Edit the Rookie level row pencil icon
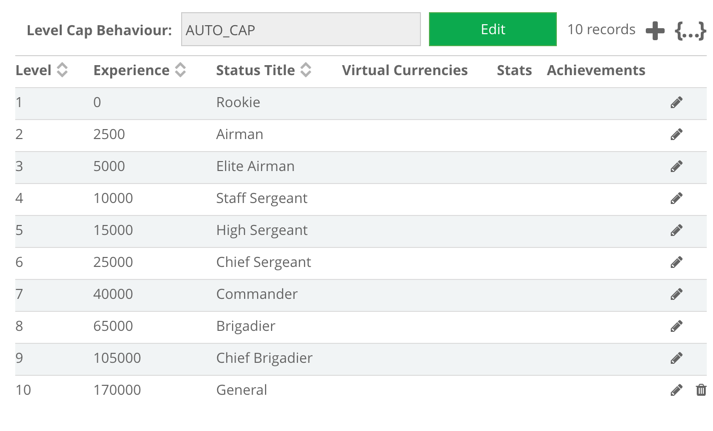This screenshot has width=713, height=431. [x=676, y=102]
